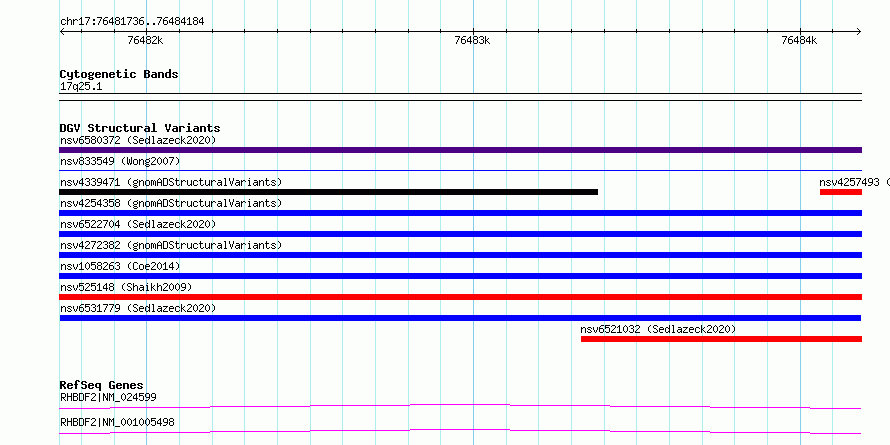This screenshot has width=890, height=445.
Task: Open variant nsv6521032 (Sedlazeck2020) label
Action: click(658, 329)
